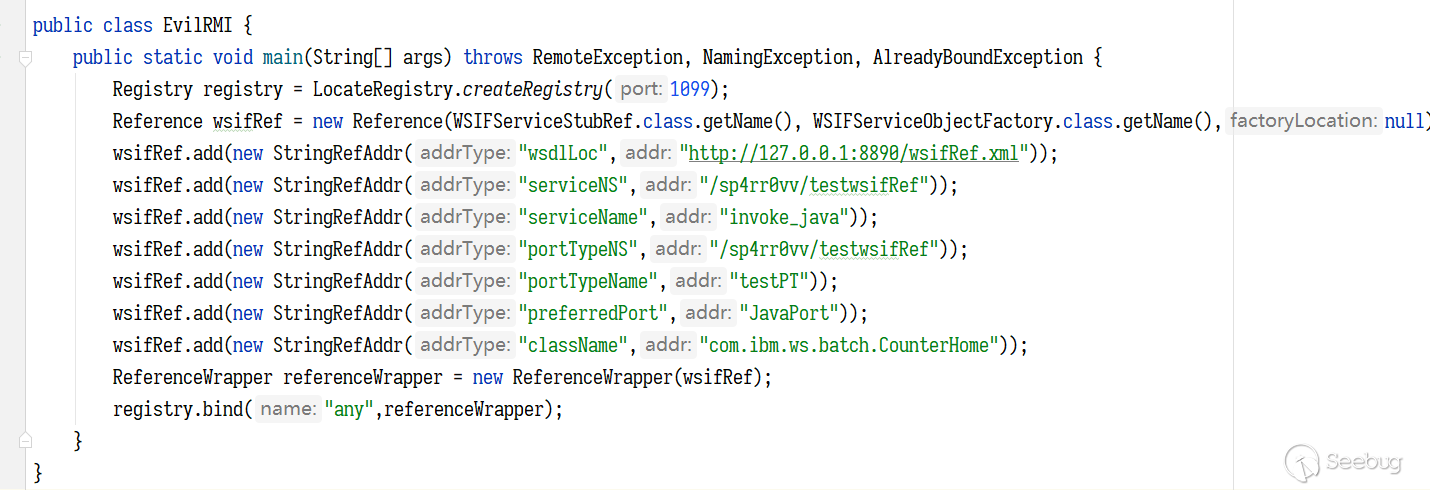Click the throws keyword
The height and width of the screenshot is (490, 1430).
pos(492,57)
